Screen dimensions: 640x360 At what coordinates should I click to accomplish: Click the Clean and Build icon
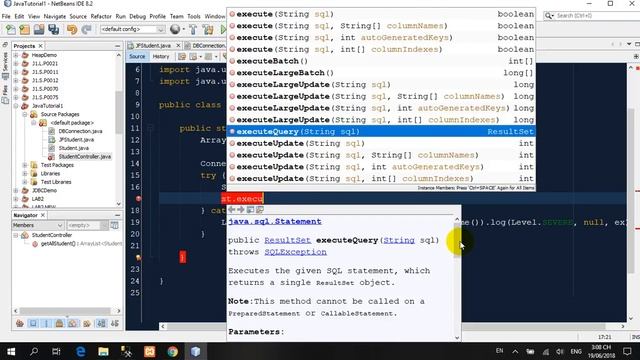point(208,29)
